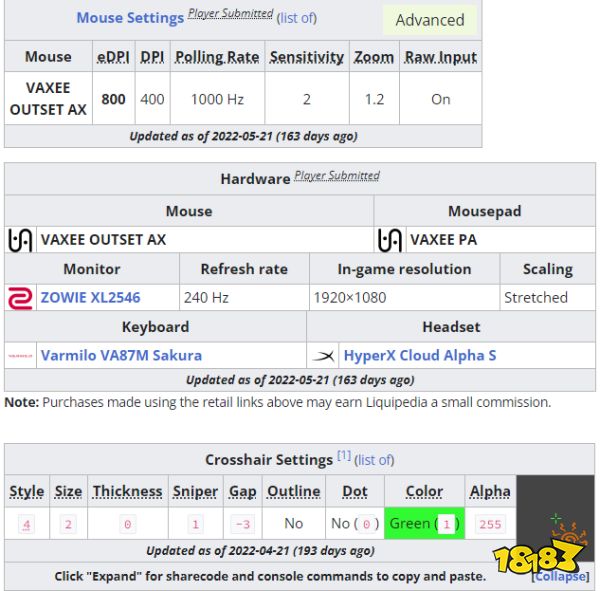
Task: Click the HyperX logo icon in Headset row
Action: tap(323, 356)
